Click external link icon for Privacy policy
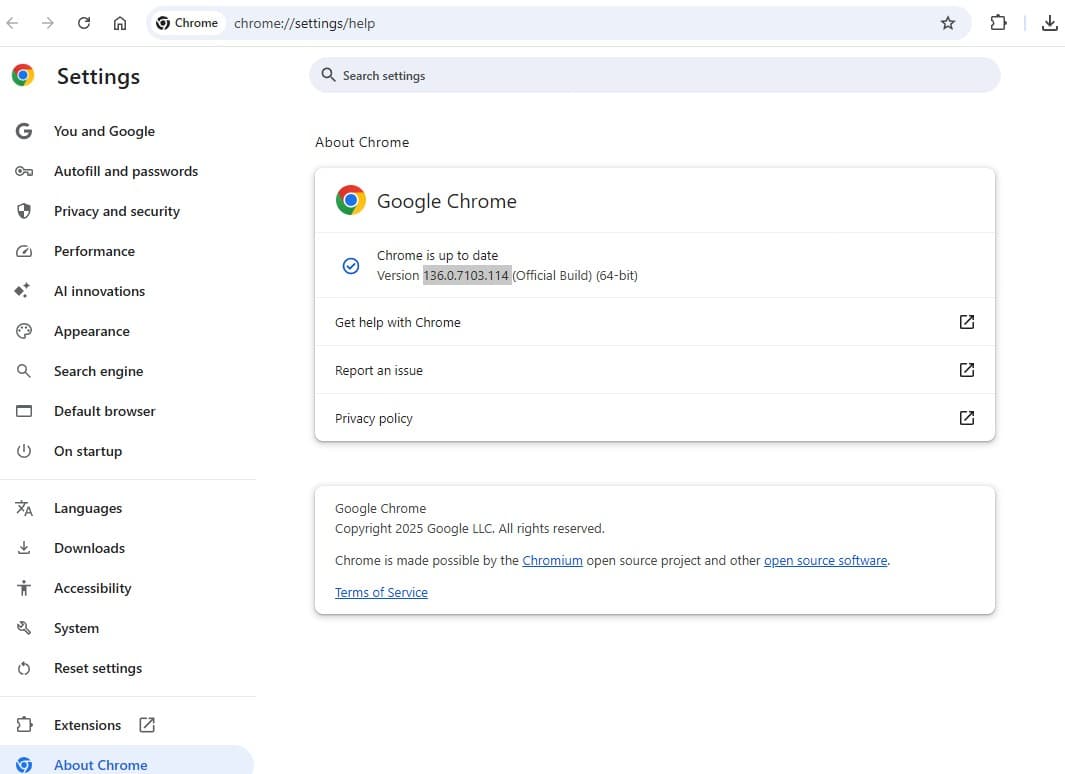 (x=967, y=418)
